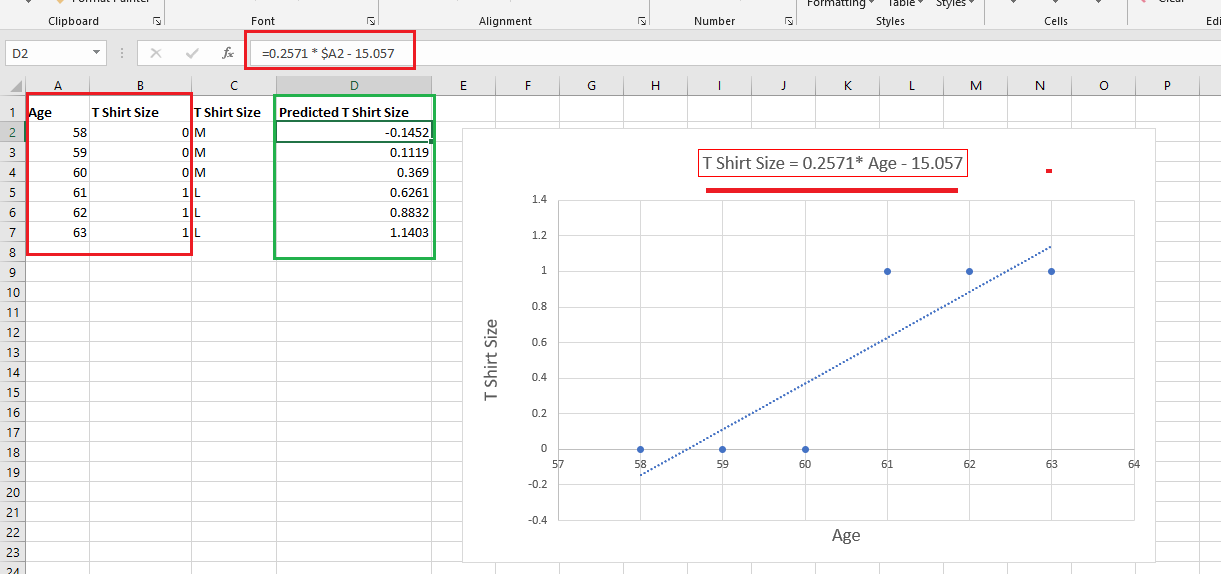
Task: Select the predicted value 0.369
Action: click(354, 172)
